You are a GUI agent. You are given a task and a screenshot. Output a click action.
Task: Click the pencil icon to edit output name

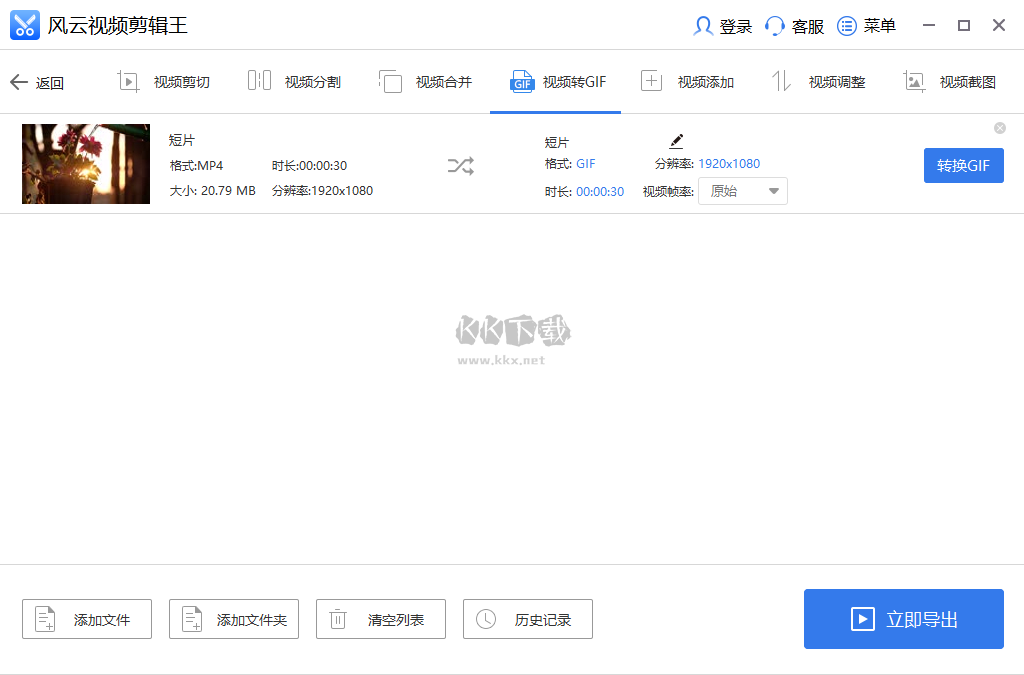click(x=676, y=140)
